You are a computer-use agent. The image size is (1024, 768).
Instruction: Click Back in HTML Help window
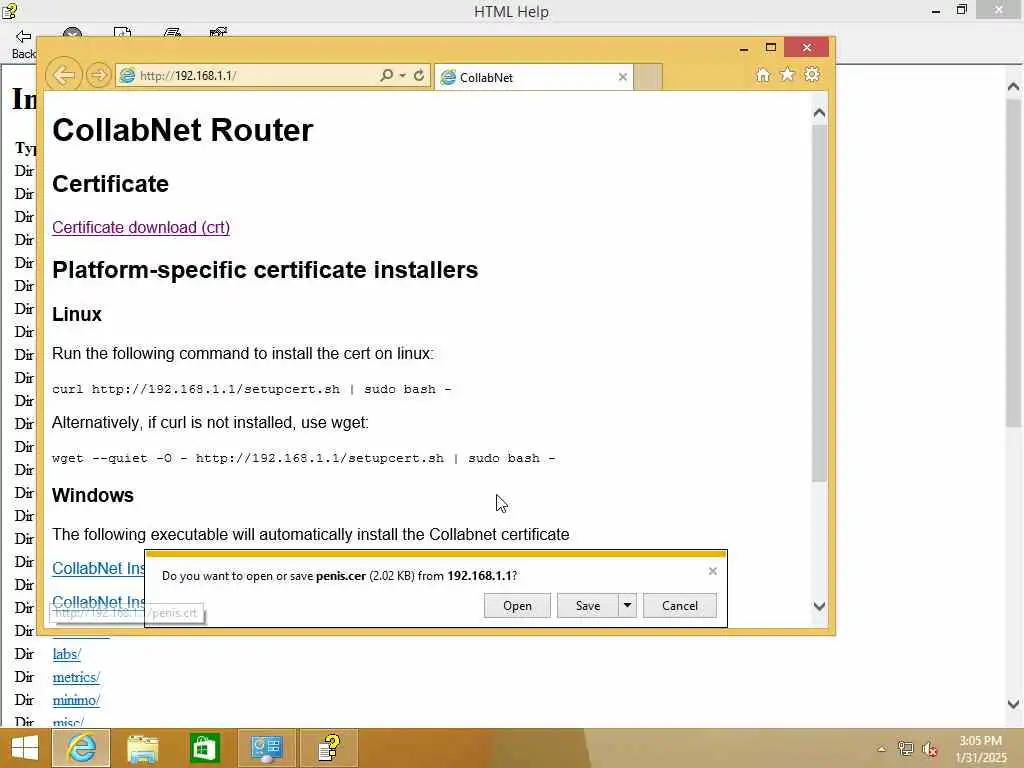[x=24, y=44]
